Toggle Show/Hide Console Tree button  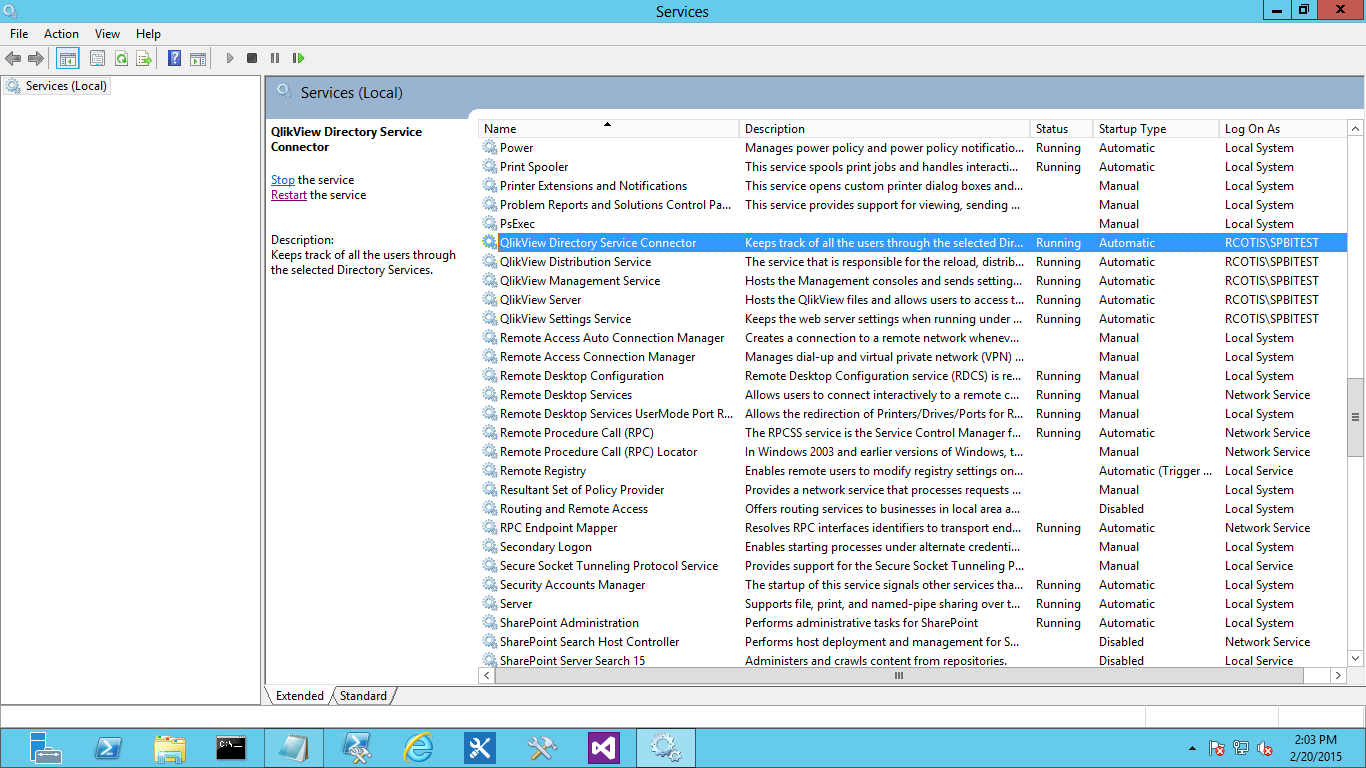(68, 59)
